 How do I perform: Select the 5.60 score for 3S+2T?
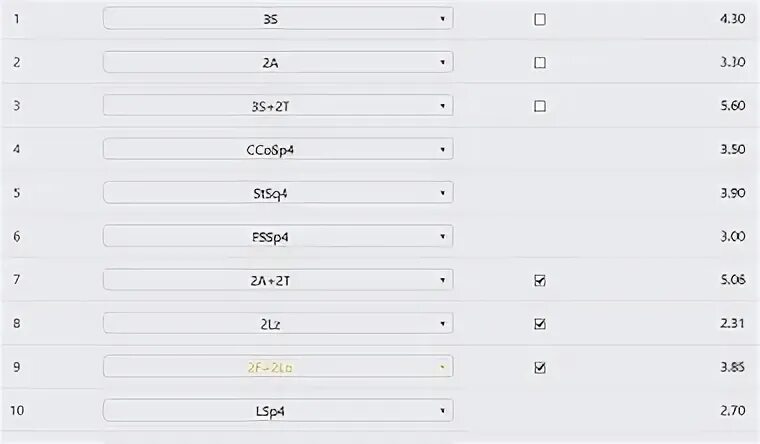732,106
